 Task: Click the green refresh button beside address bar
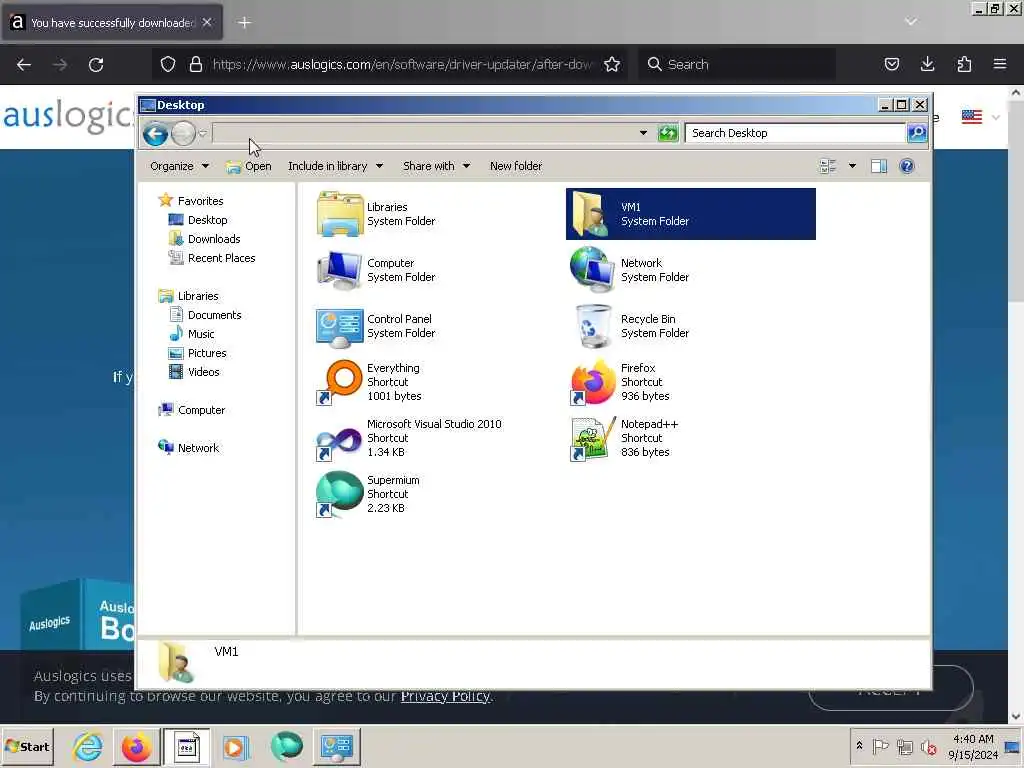668,133
